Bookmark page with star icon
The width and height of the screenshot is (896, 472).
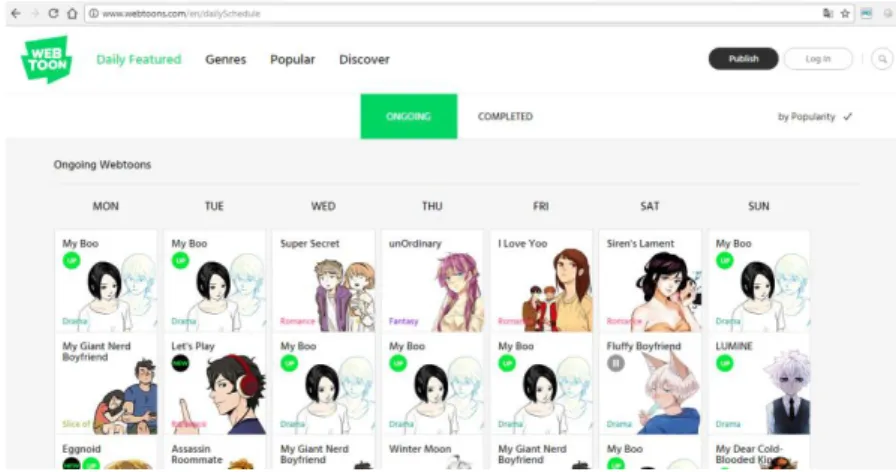click(x=845, y=13)
